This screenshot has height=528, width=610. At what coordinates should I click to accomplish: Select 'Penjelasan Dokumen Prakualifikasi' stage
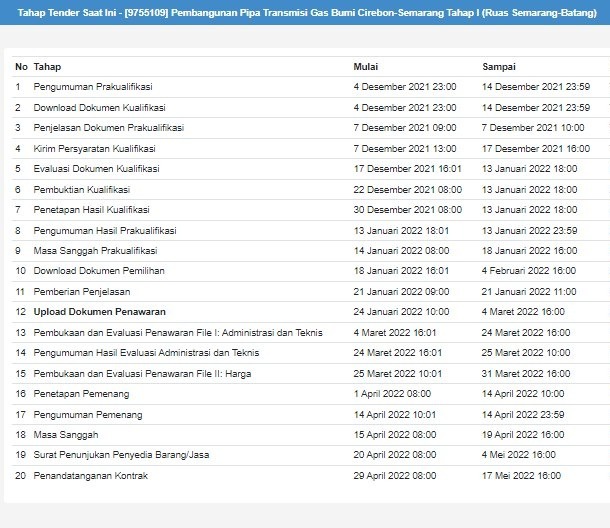coord(109,128)
